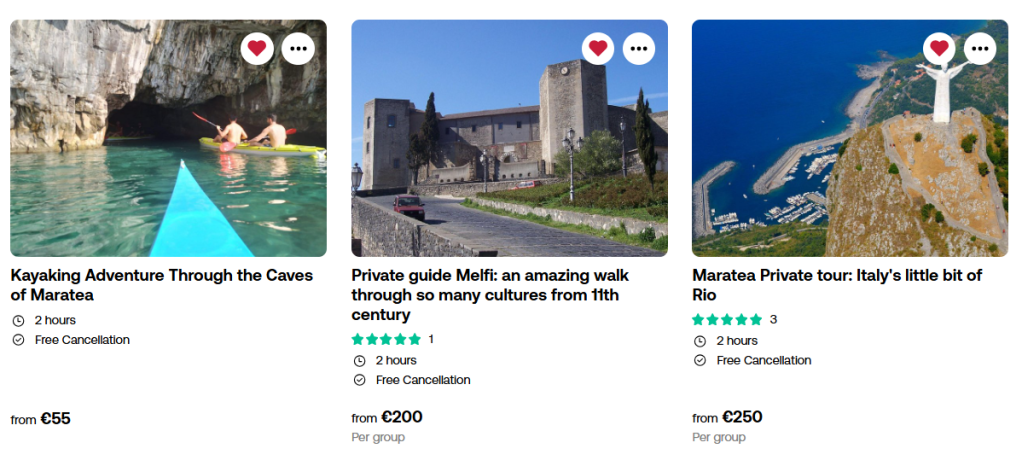The image size is (1022, 466).
Task: Toggle heart on Maratea Private tour card
Action: point(939,48)
